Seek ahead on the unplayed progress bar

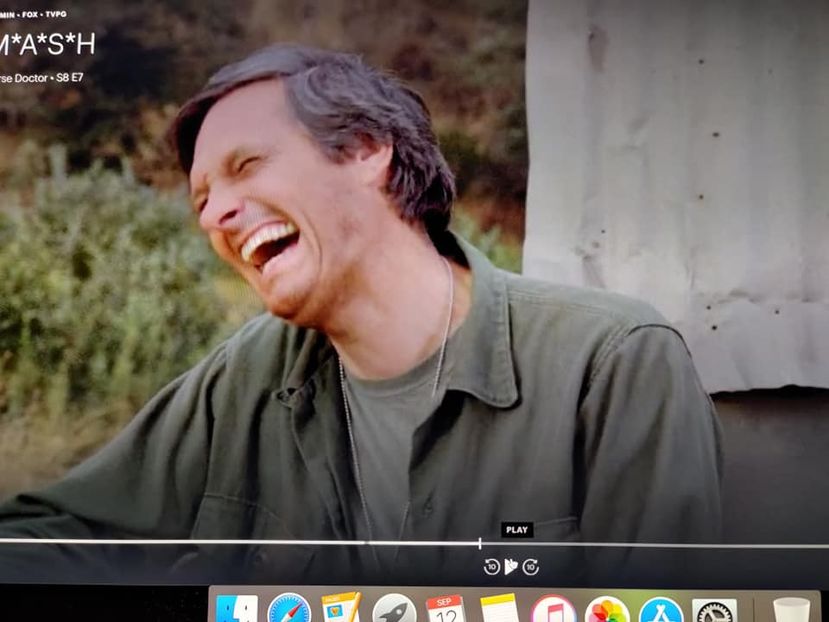(x=656, y=545)
